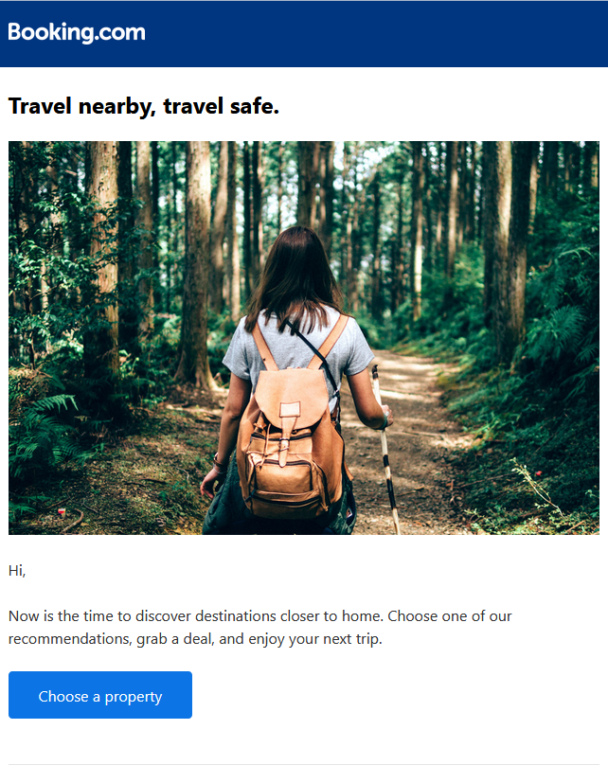The width and height of the screenshot is (608, 783).
Task: Select the "Travel nearby, travel safe." headline
Action: click(144, 106)
